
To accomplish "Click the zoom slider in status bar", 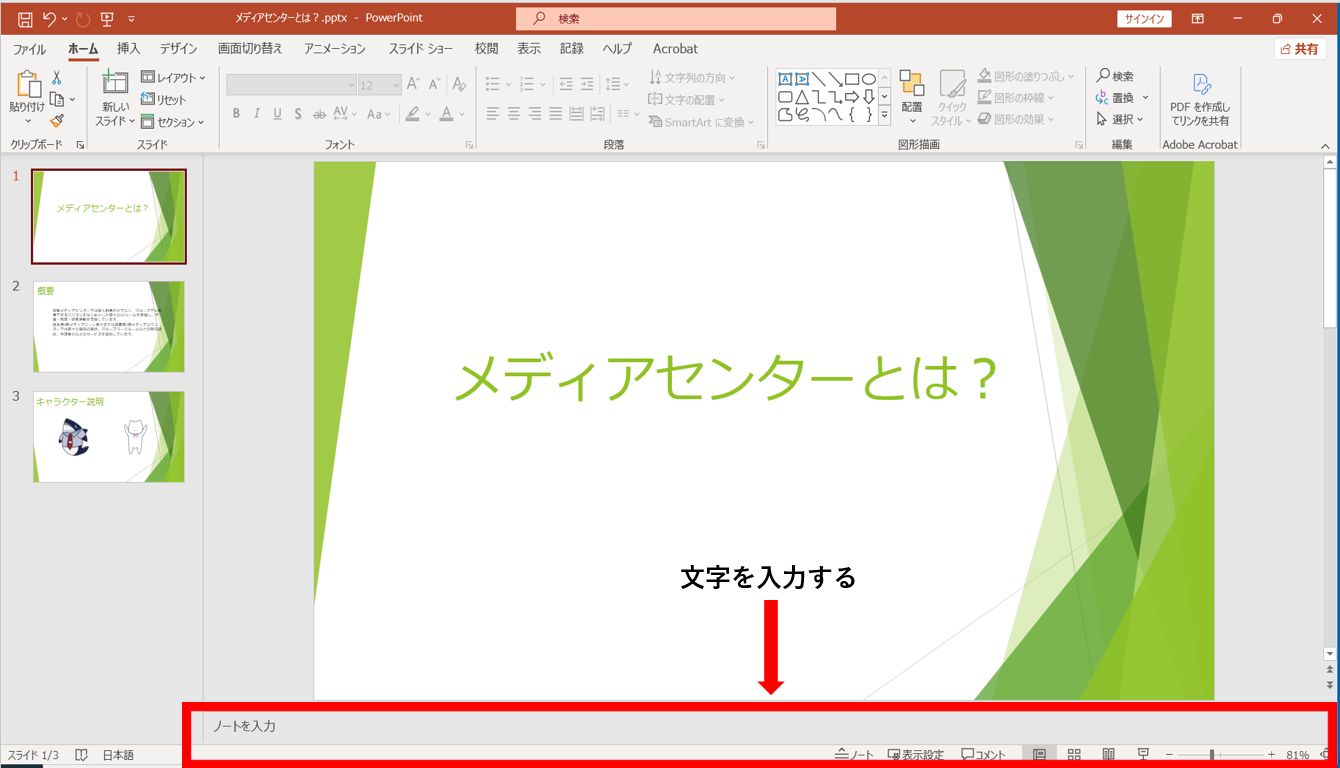I will tap(1212, 754).
